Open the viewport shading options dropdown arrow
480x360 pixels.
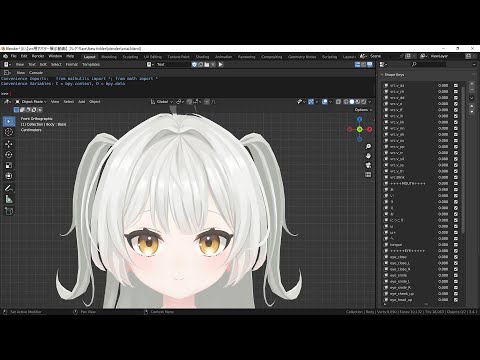pos(370,102)
